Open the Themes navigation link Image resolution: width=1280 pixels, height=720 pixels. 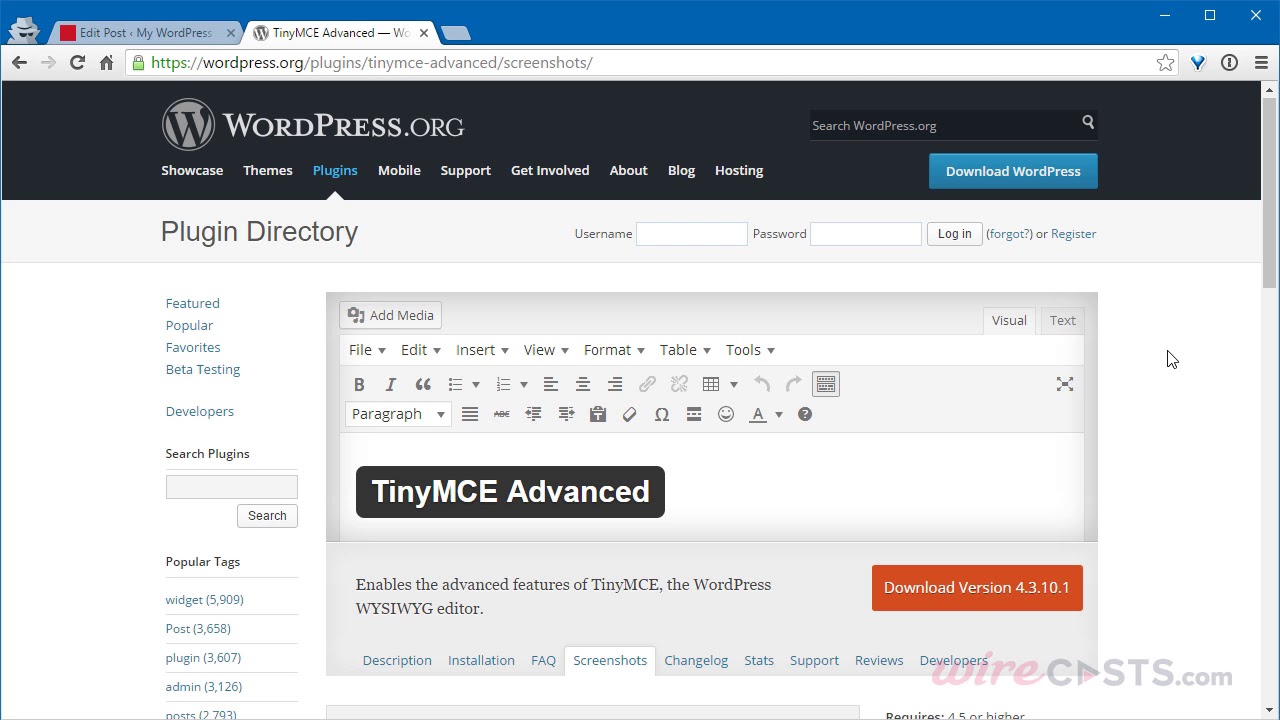click(x=268, y=170)
